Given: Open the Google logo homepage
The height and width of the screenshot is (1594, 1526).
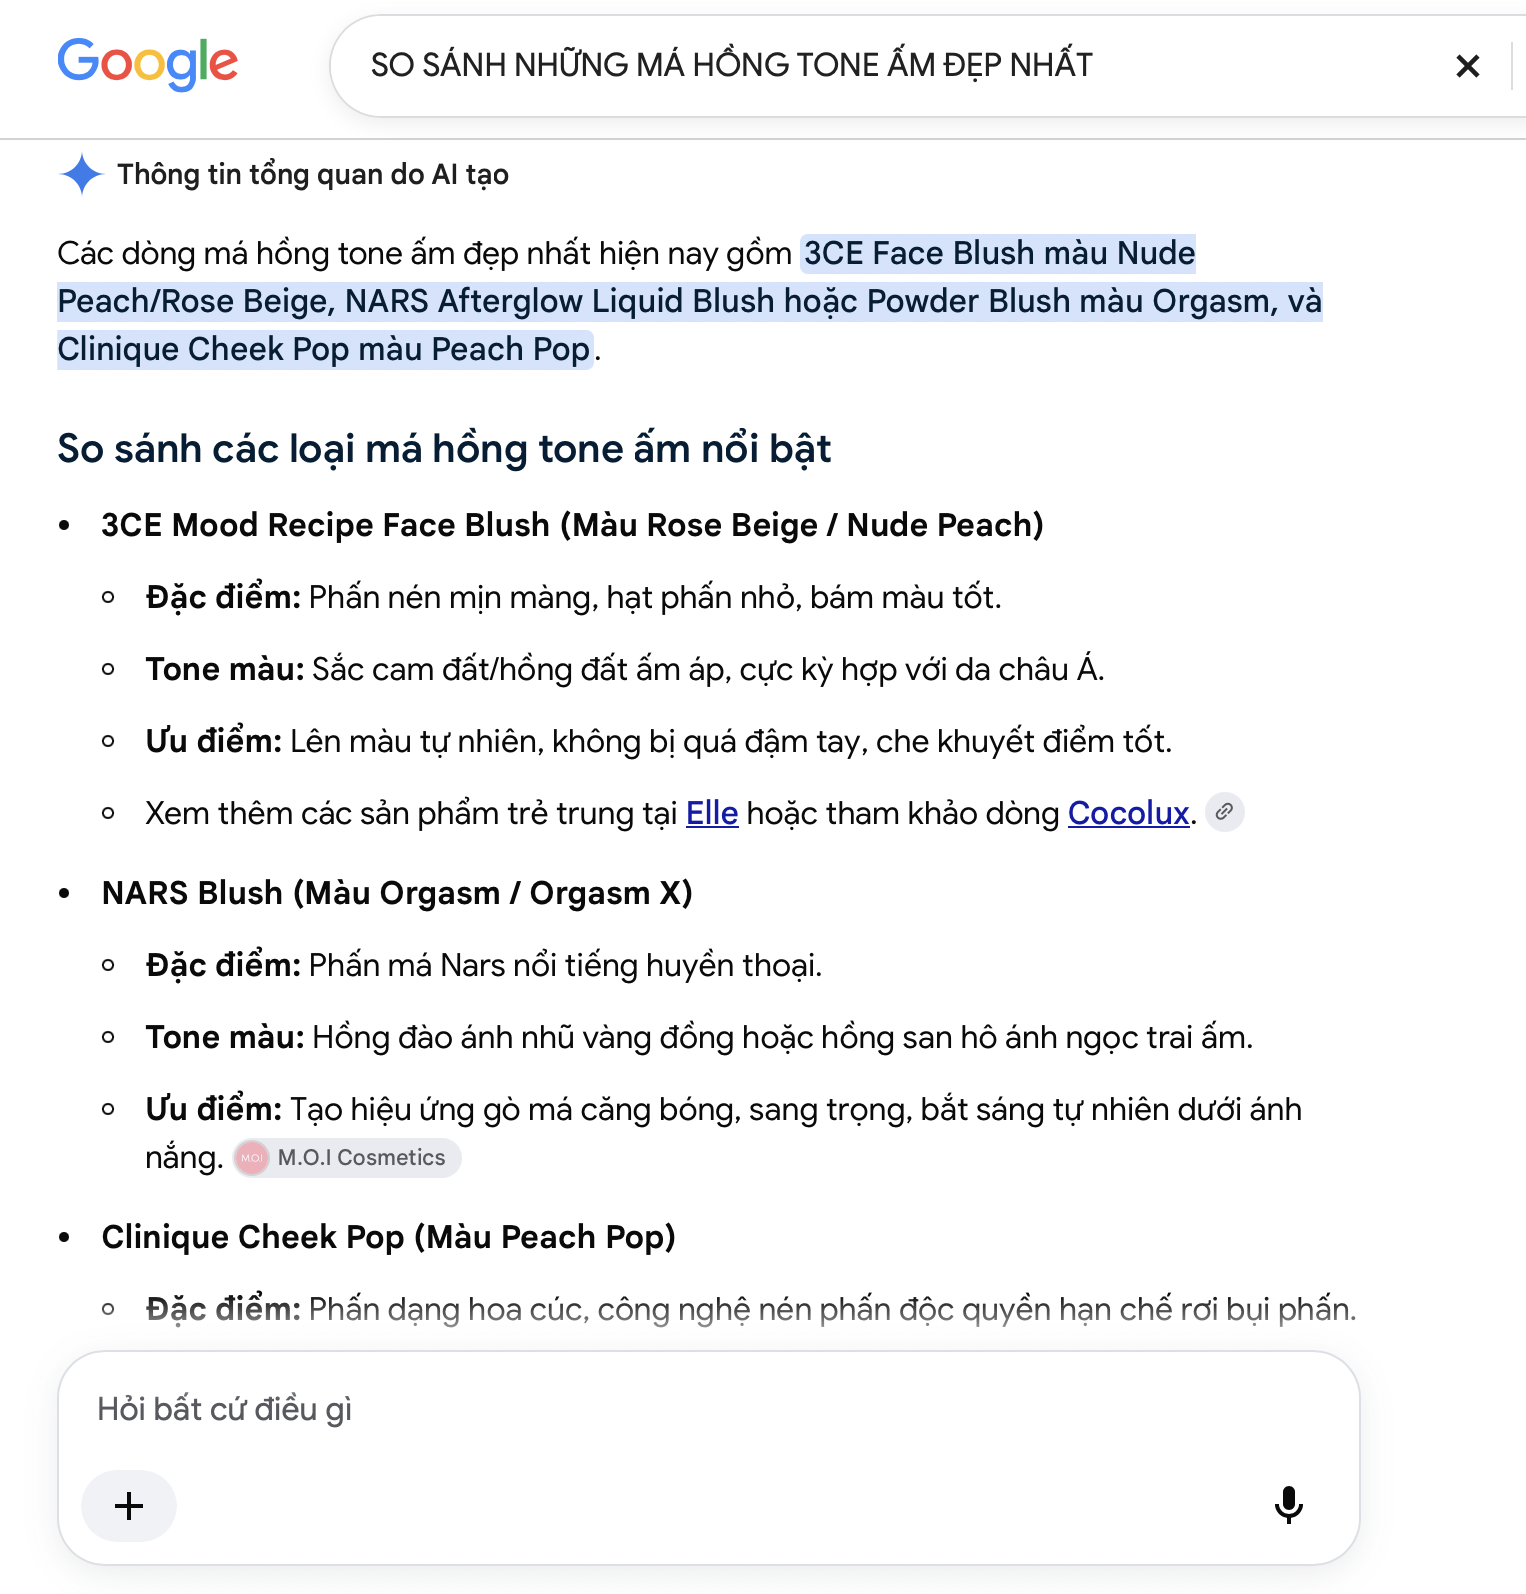Looking at the screenshot, I should tap(147, 63).
